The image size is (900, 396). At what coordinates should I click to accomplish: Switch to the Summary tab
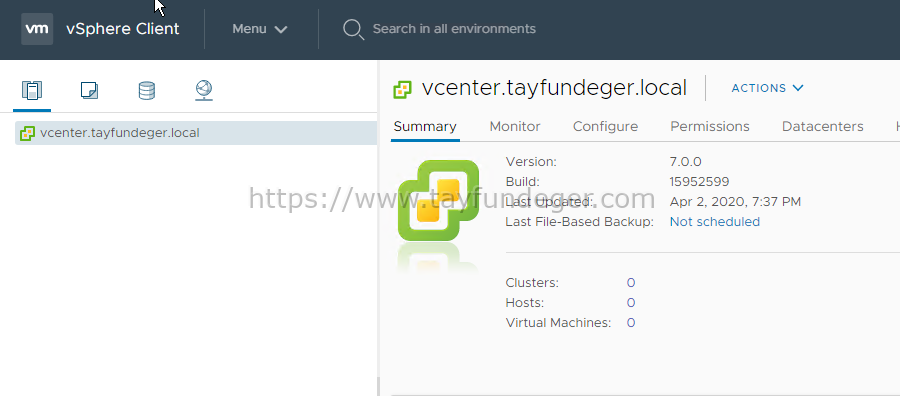[425, 126]
